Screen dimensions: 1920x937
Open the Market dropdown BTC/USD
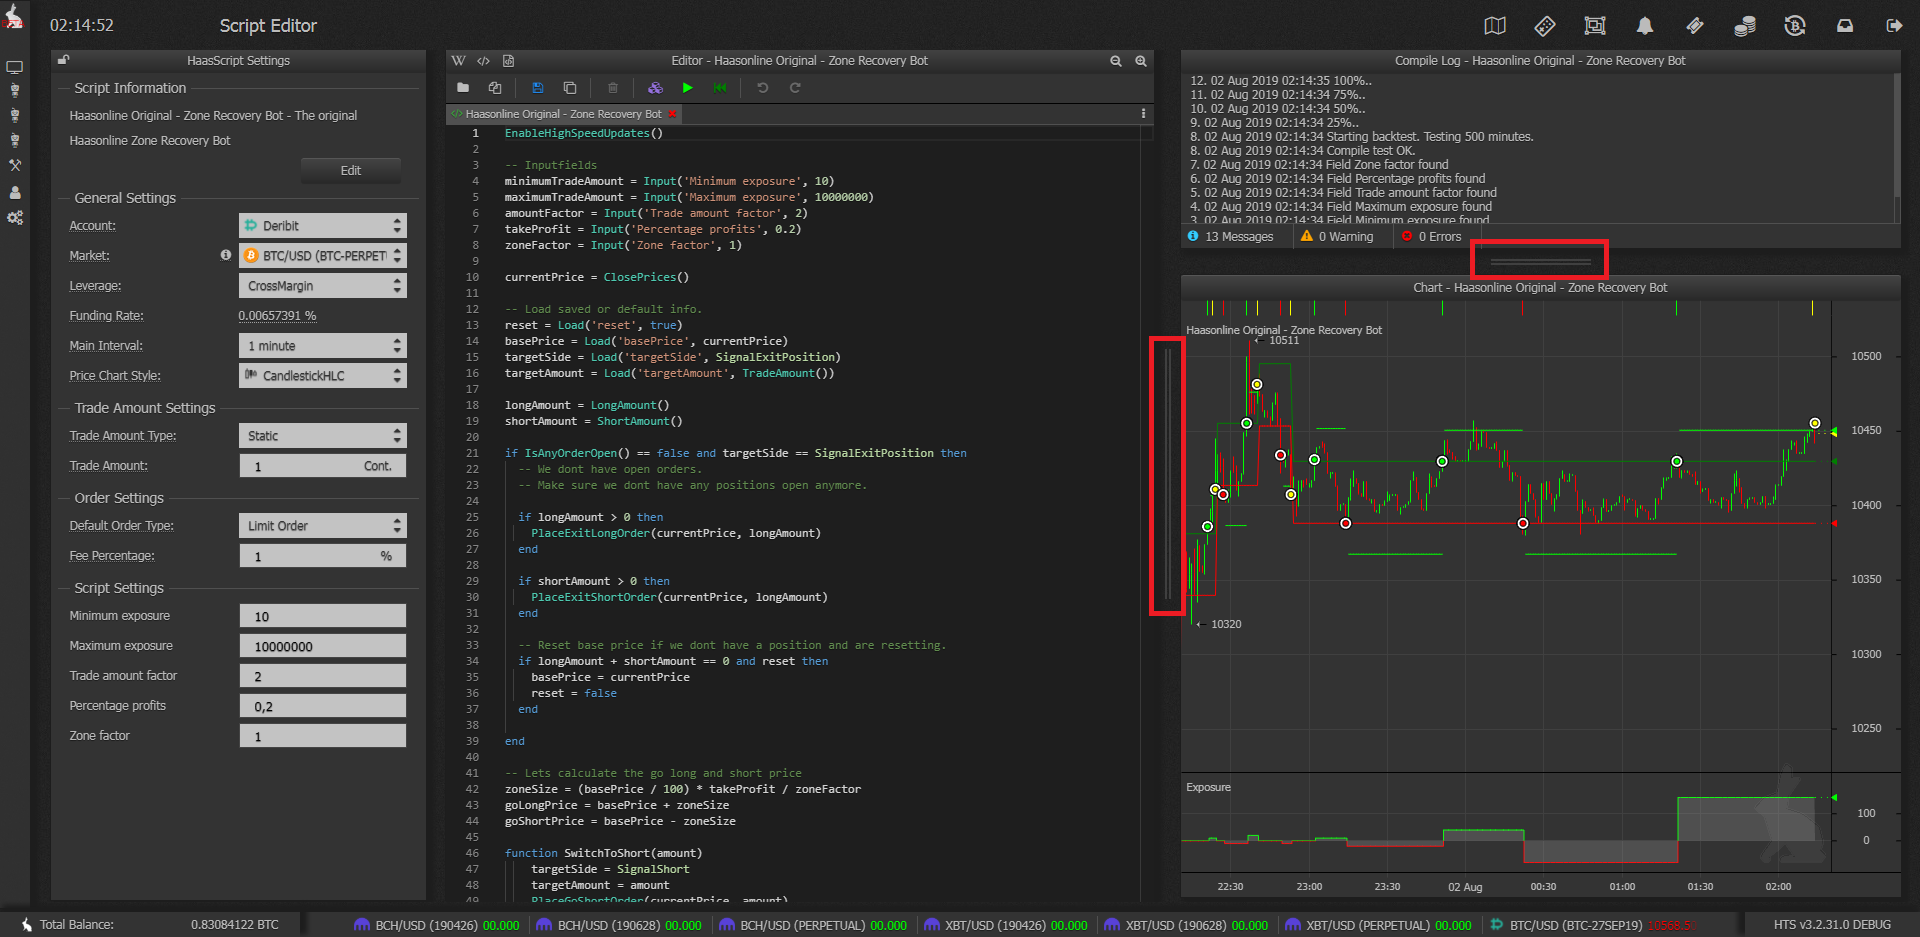coord(323,256)
